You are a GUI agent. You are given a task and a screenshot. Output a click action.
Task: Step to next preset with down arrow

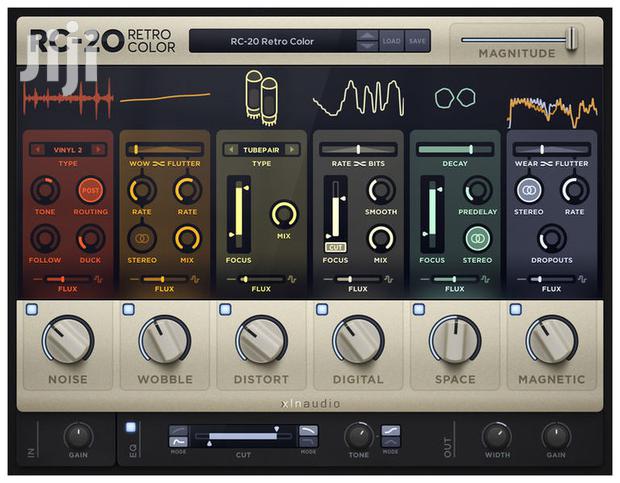click(x=367, y=46)
